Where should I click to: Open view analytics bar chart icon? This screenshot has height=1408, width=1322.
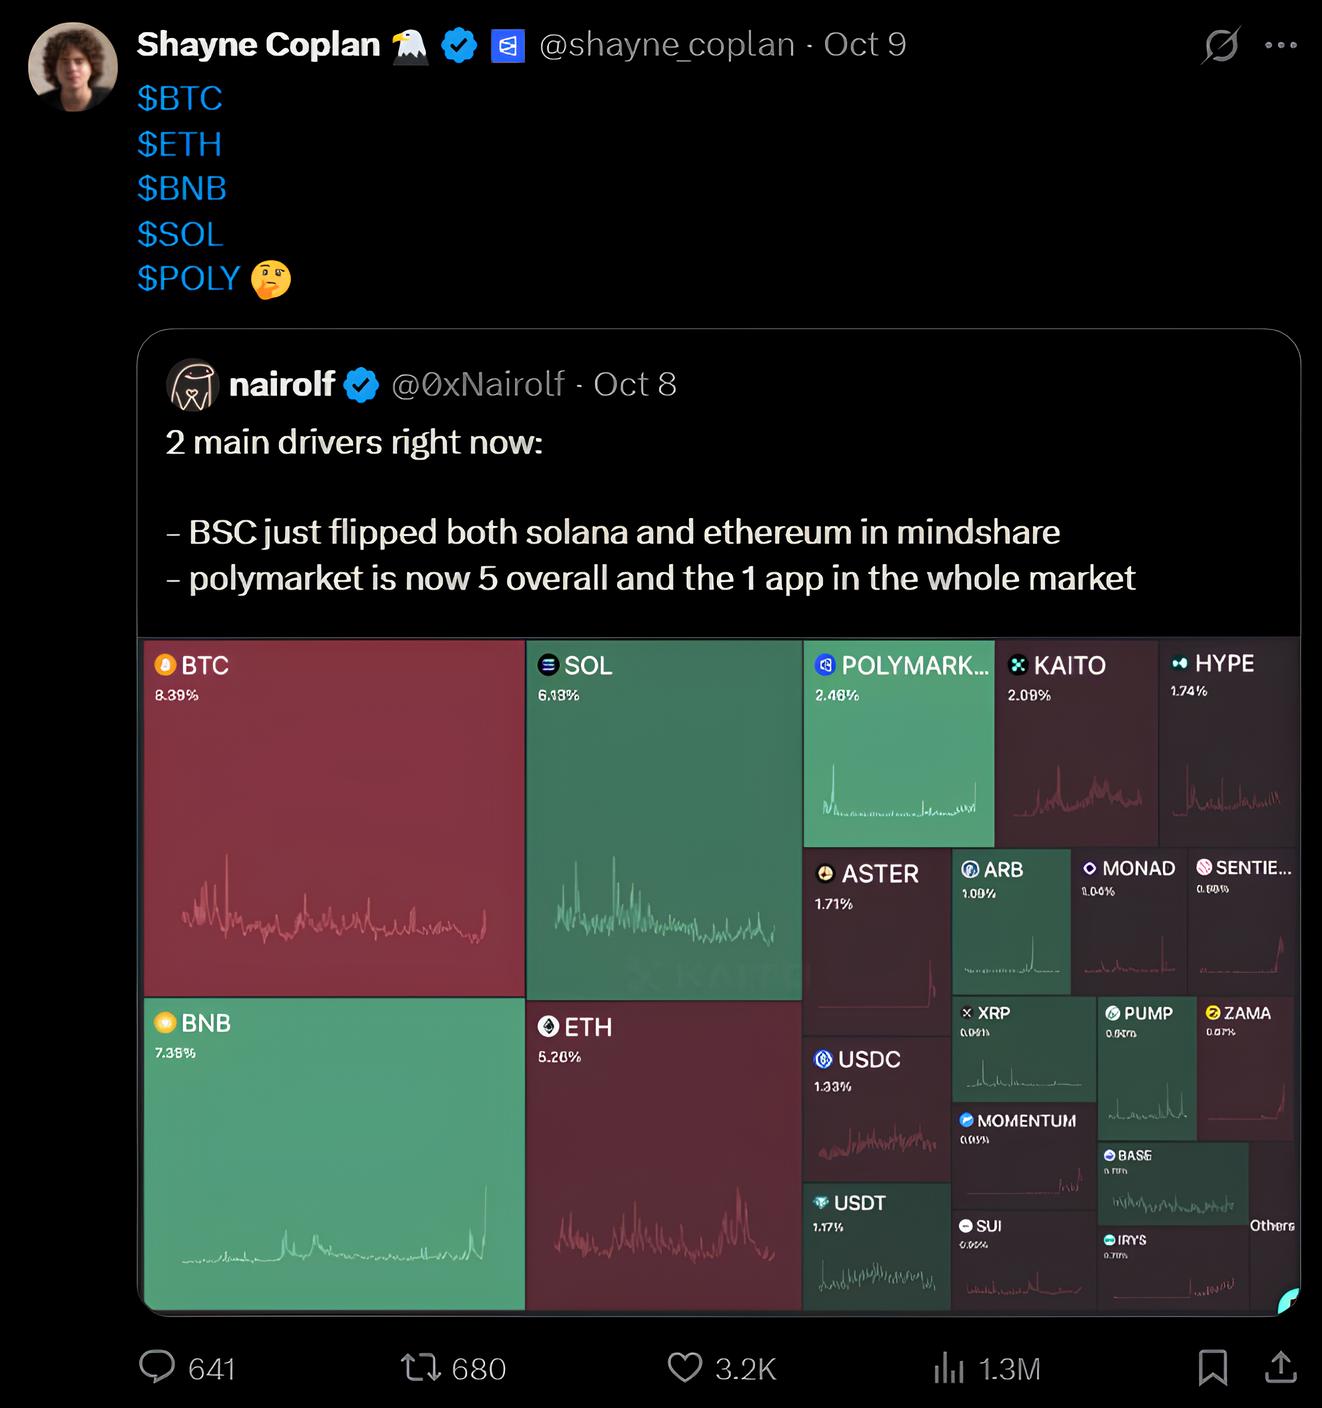pos(948,1368)
